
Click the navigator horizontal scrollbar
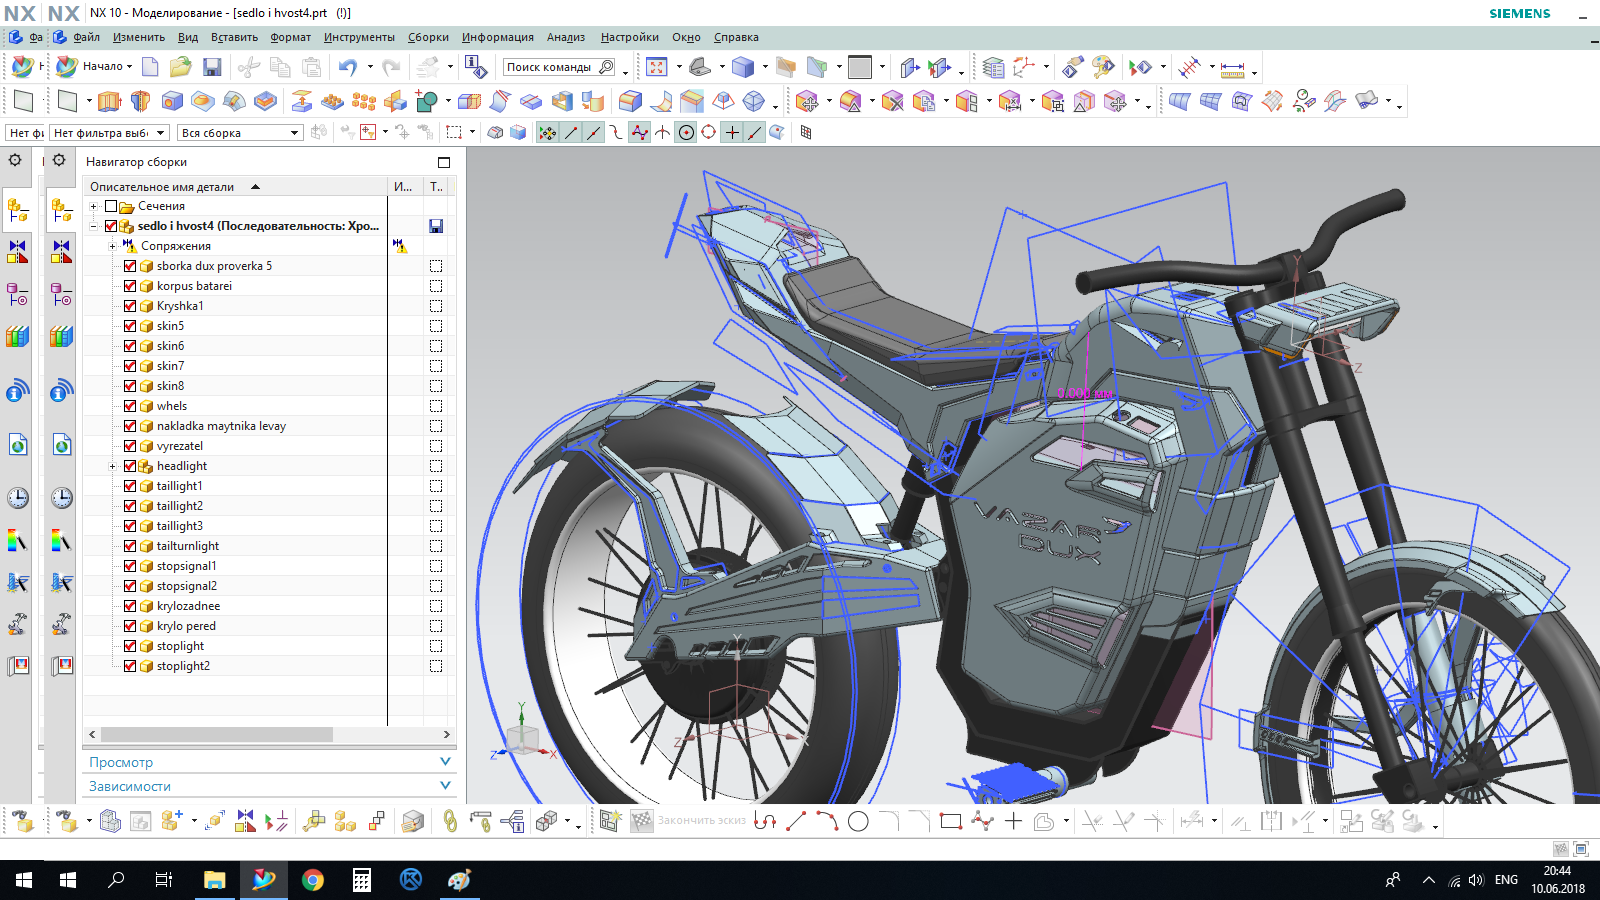(217, 734)
